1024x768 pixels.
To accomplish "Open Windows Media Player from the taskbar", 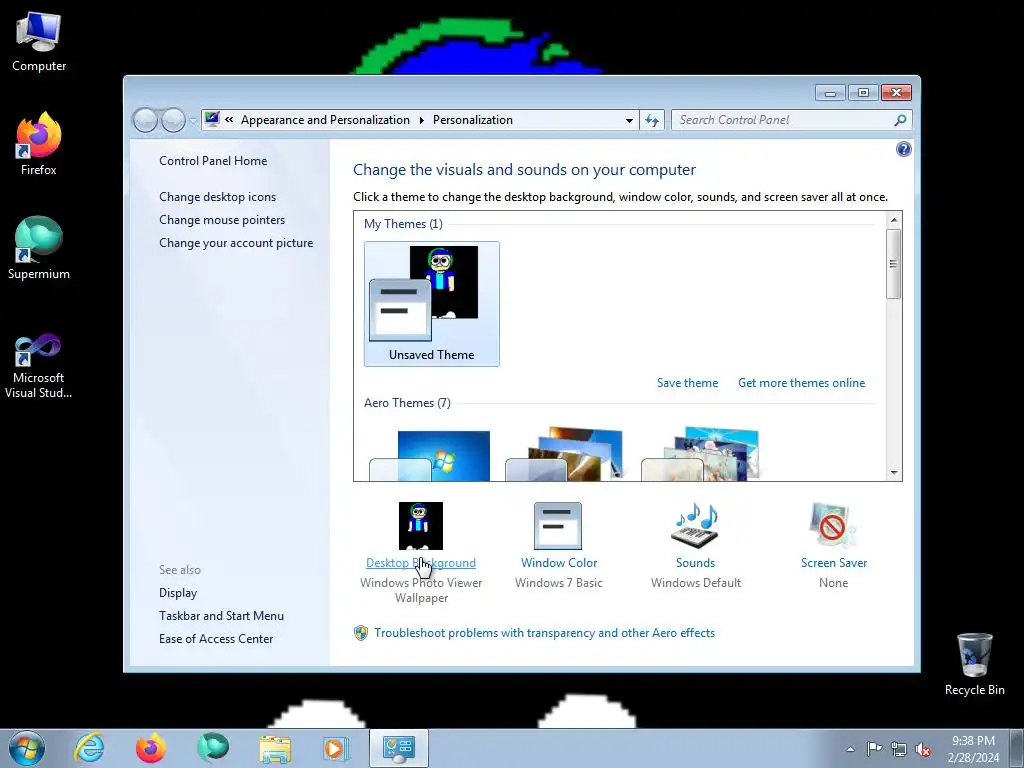I will click(336, 748).
